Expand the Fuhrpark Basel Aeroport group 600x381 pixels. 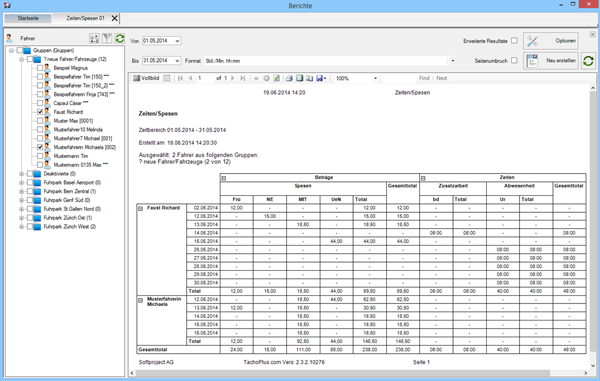coord(22,183)
